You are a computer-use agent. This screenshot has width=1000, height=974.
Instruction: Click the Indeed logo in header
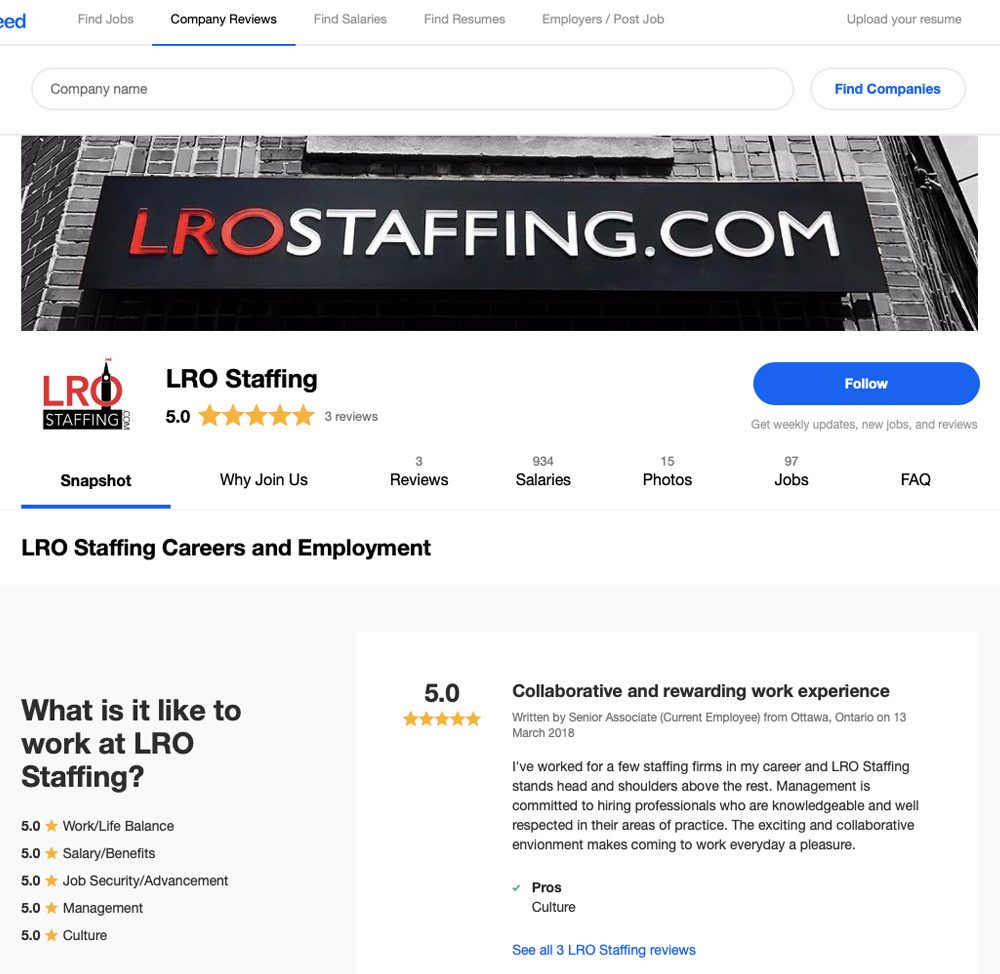13,21
